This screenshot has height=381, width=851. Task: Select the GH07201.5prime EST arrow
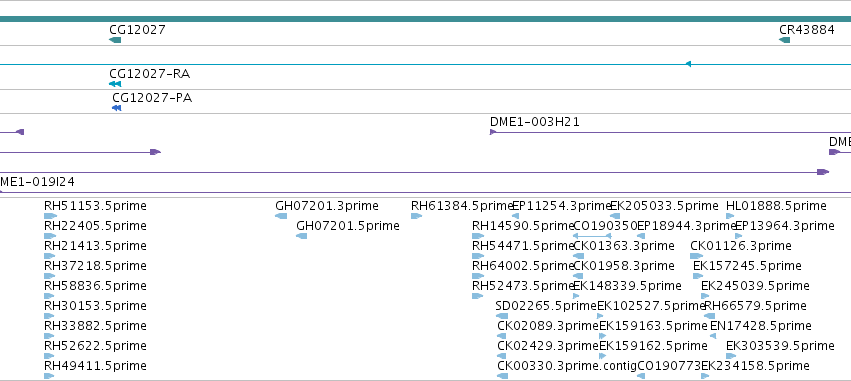[302, 236]
